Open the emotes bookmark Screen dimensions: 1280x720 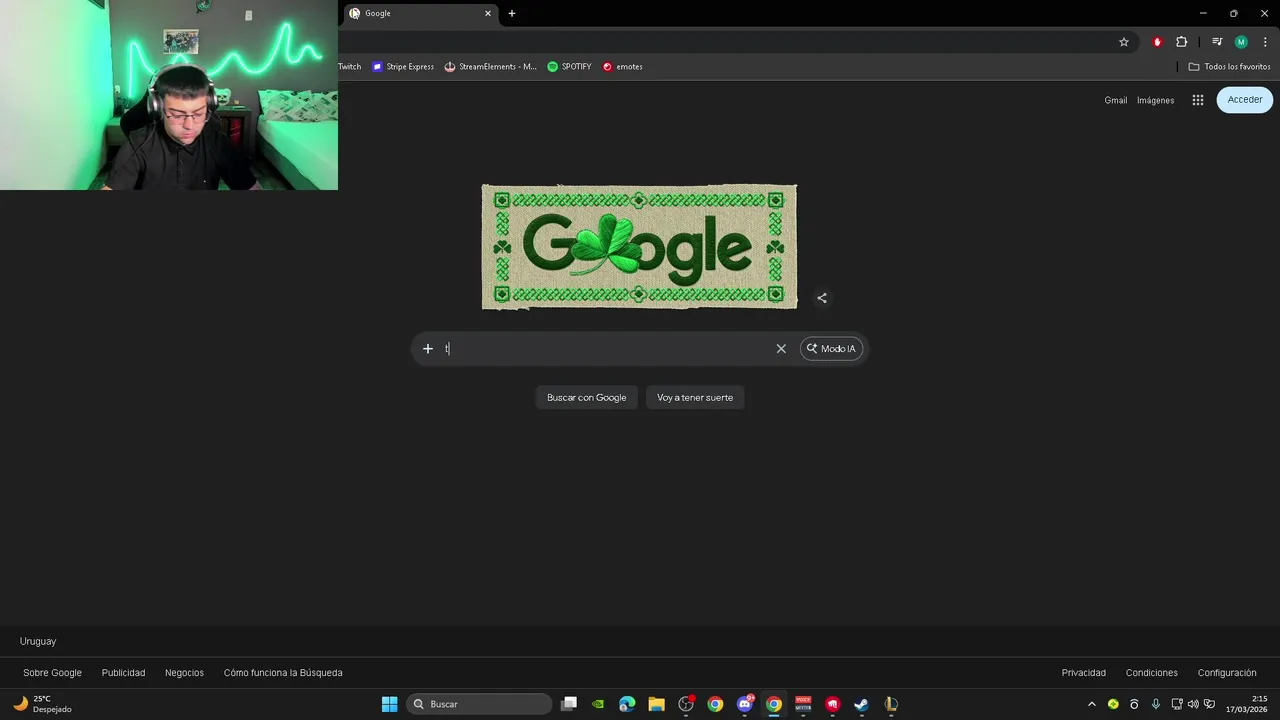click(622, 67)
